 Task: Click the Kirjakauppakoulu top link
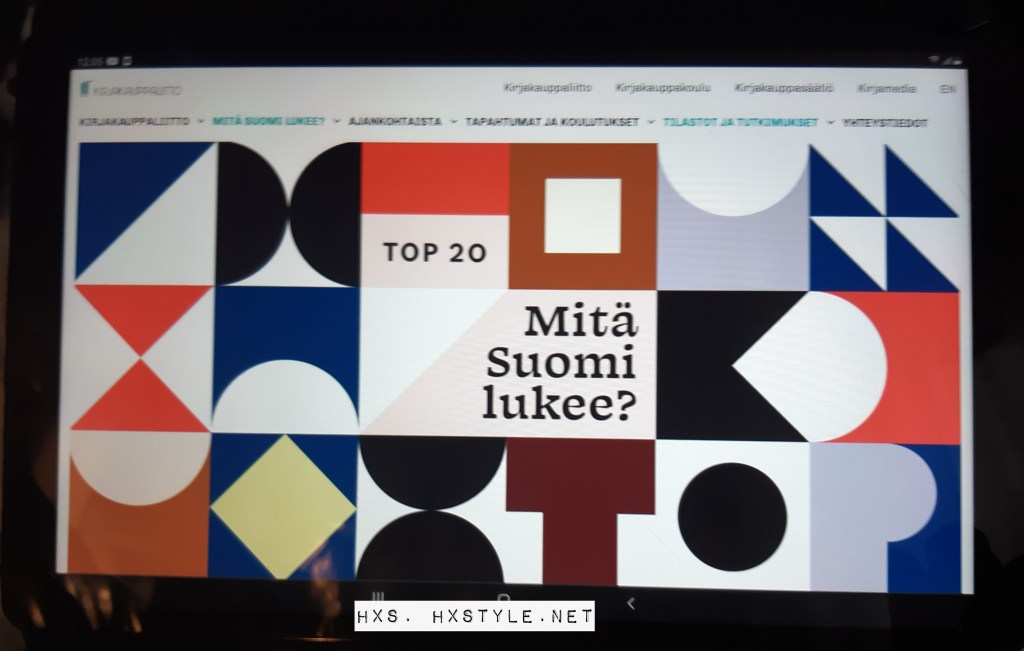(x=663, y=88)
